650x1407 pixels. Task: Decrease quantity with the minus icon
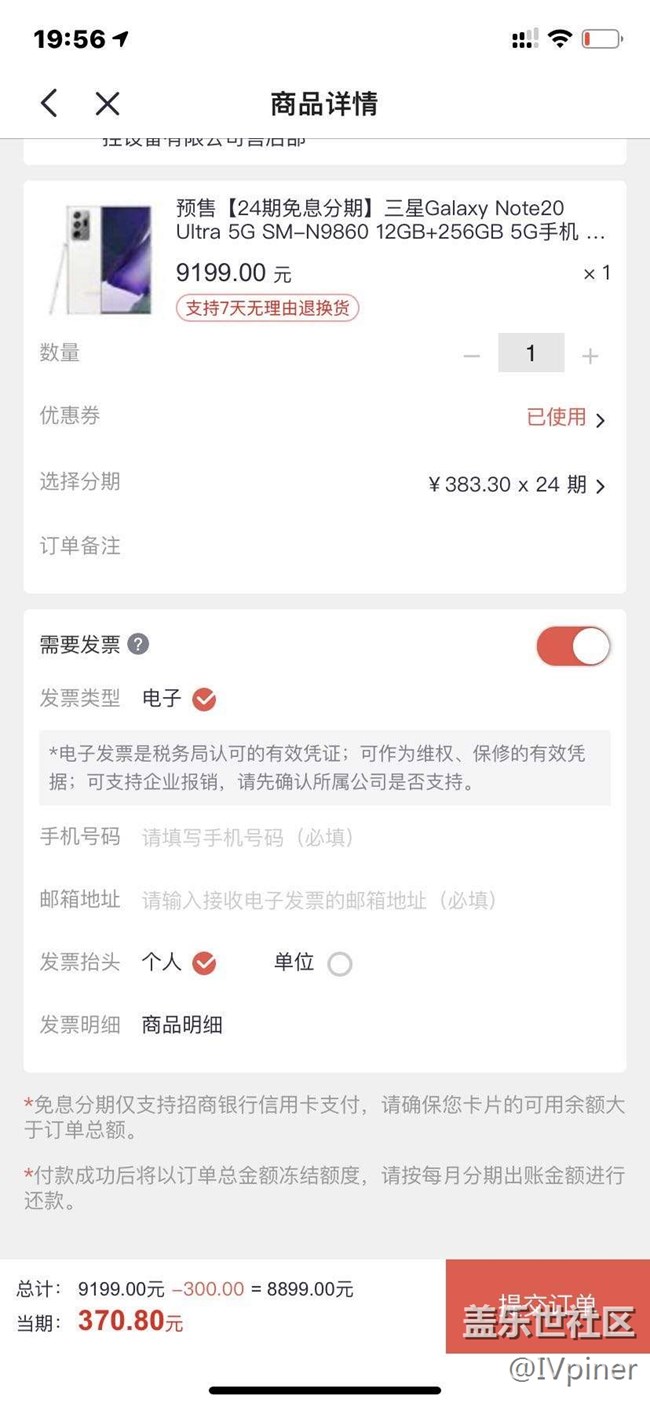[472, 355]
